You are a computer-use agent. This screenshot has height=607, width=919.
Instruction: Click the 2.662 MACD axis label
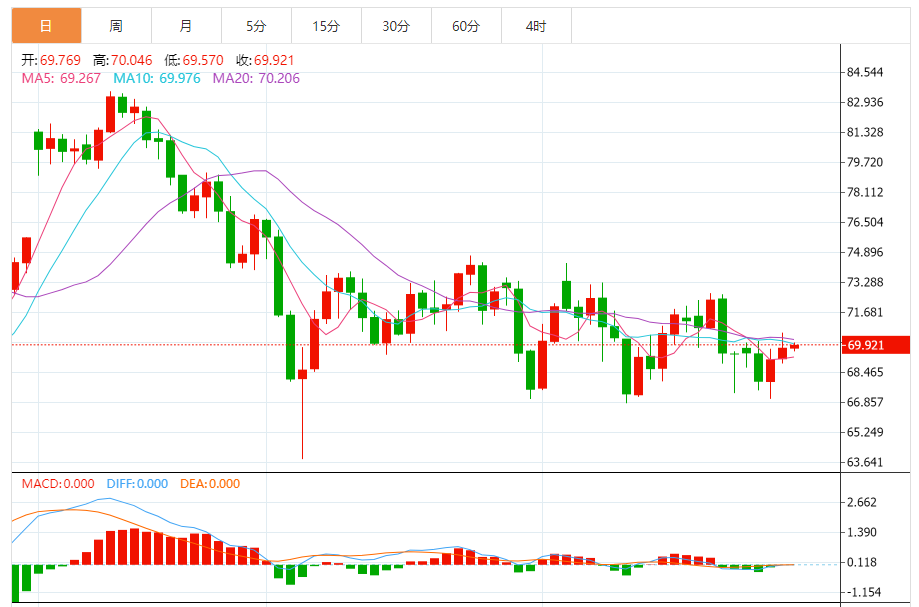862,502
